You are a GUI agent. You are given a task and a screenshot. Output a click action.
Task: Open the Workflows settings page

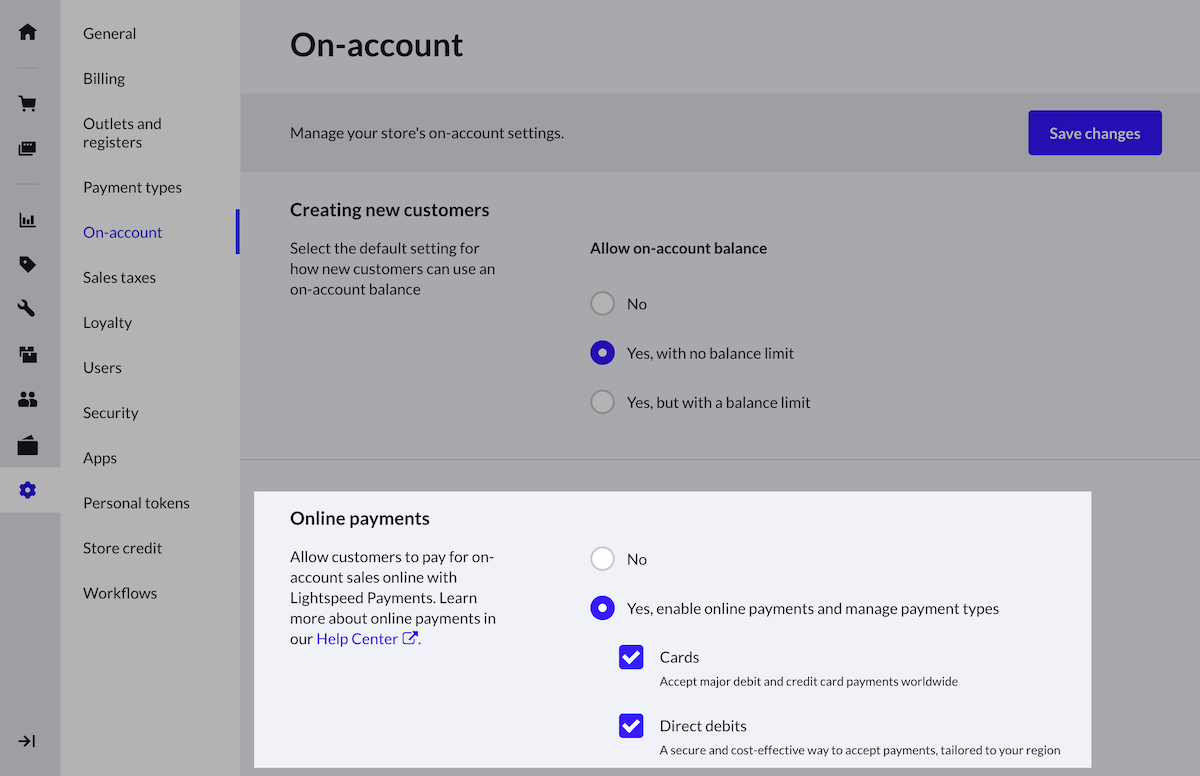pyautogui.click(x=120, y=593)
